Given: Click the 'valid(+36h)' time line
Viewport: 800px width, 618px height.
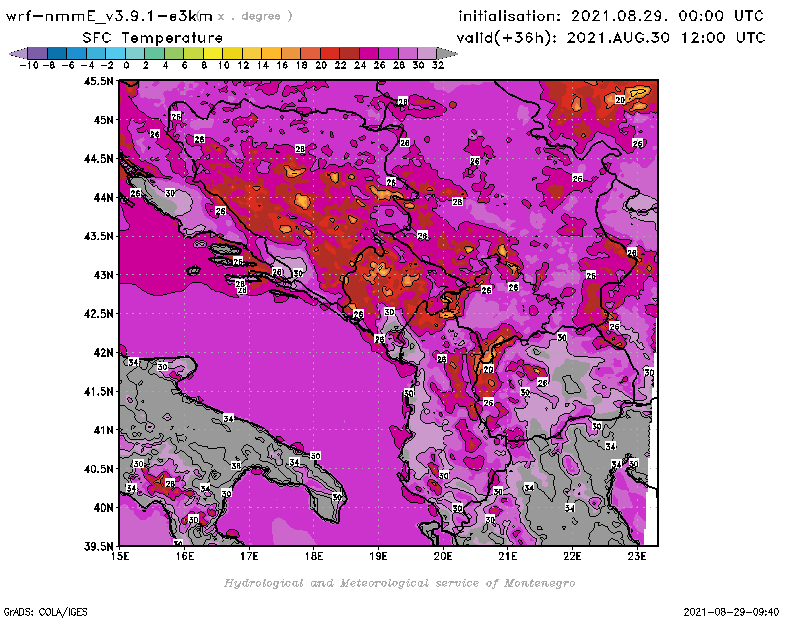Looking at the screenshot, I should click(x=611, y=38).
